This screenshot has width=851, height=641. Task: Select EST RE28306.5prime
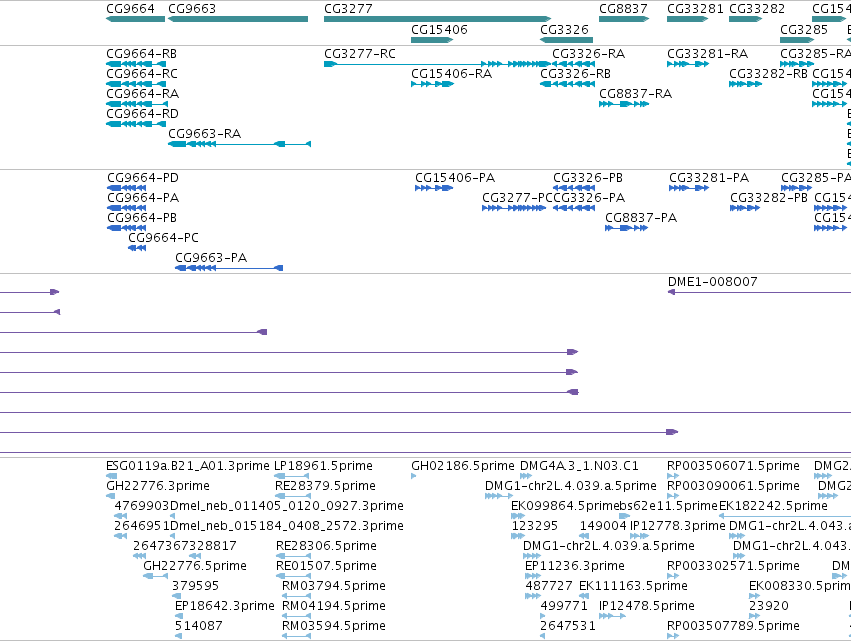tap(294, 556)
